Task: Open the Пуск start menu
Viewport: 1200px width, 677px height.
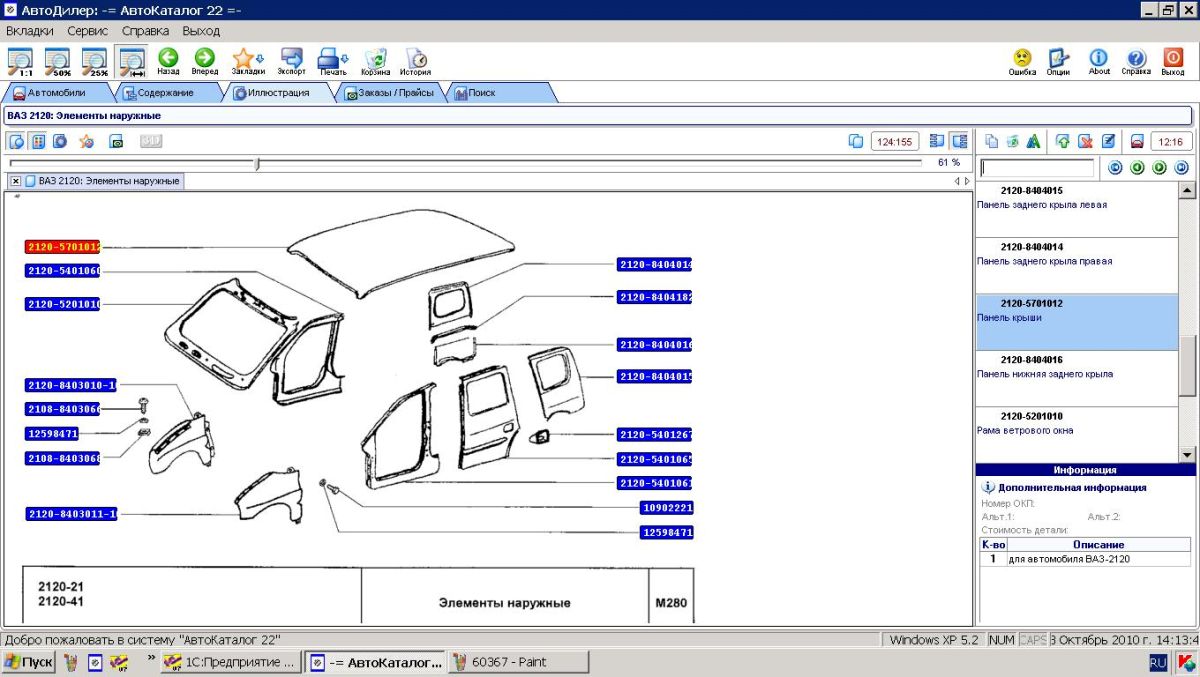Action: click(x=29, y=662)
